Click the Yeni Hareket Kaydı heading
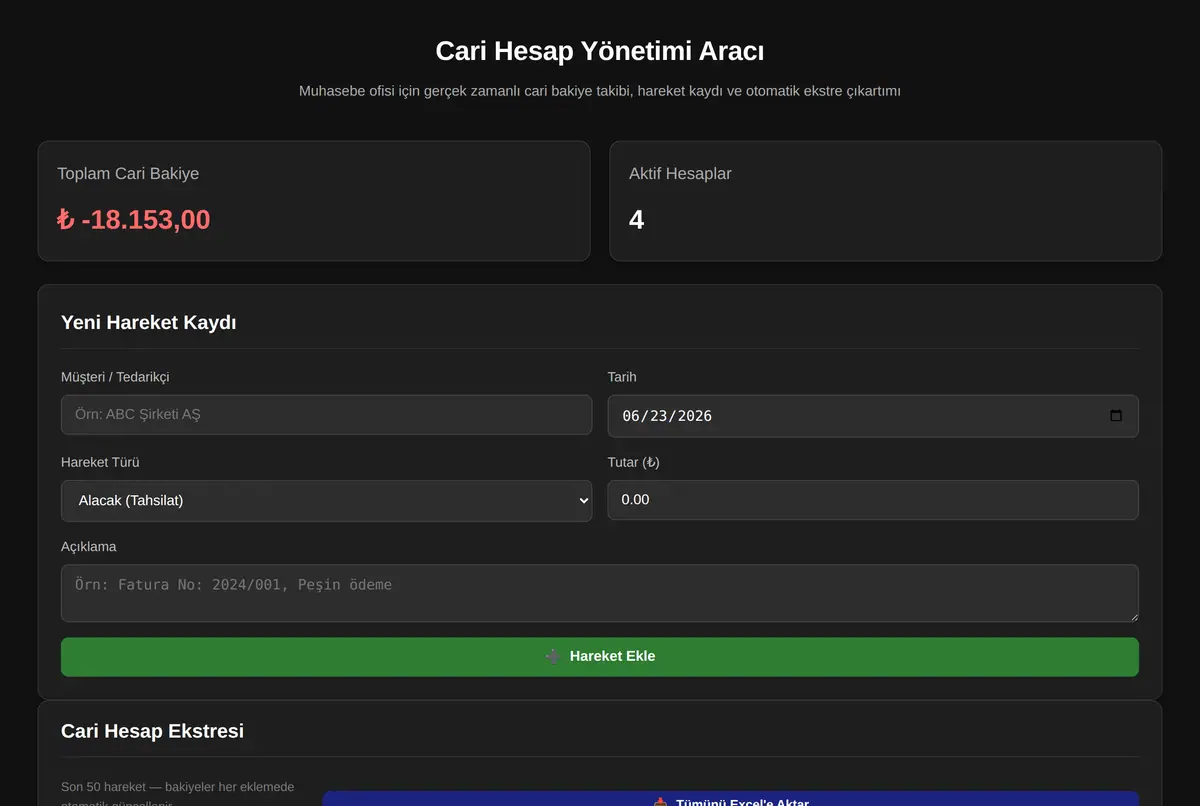The height and width of the screenshot is (806, 1200). click(x=149, y=322)
